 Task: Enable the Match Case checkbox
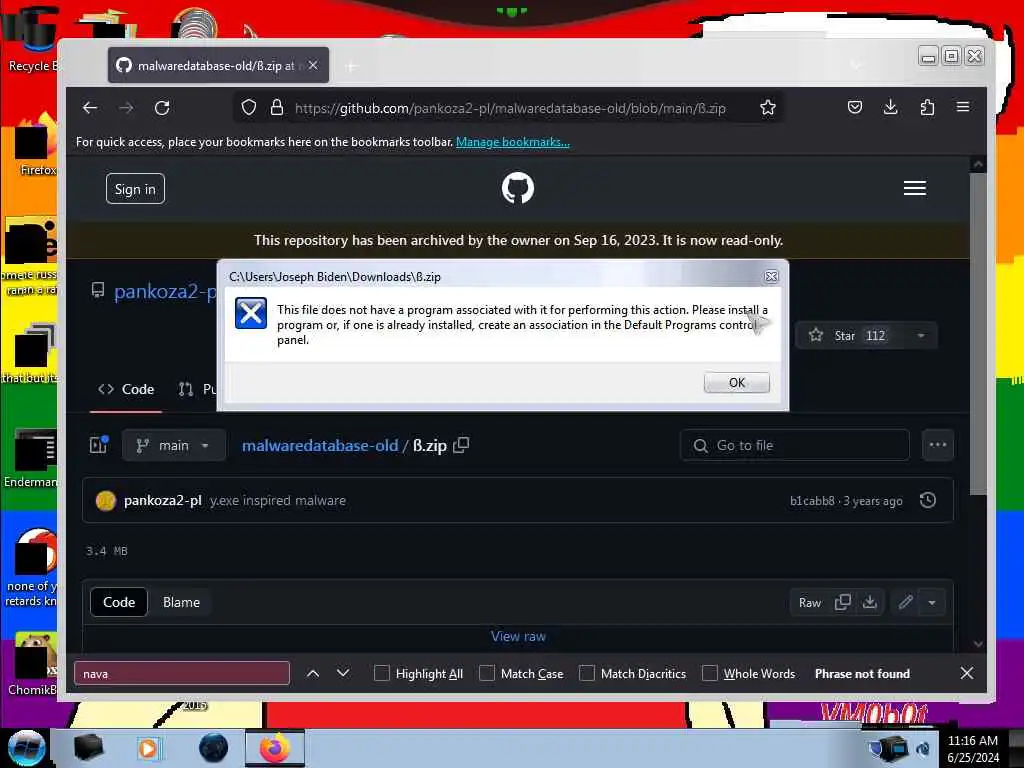[x=487, y=673]
